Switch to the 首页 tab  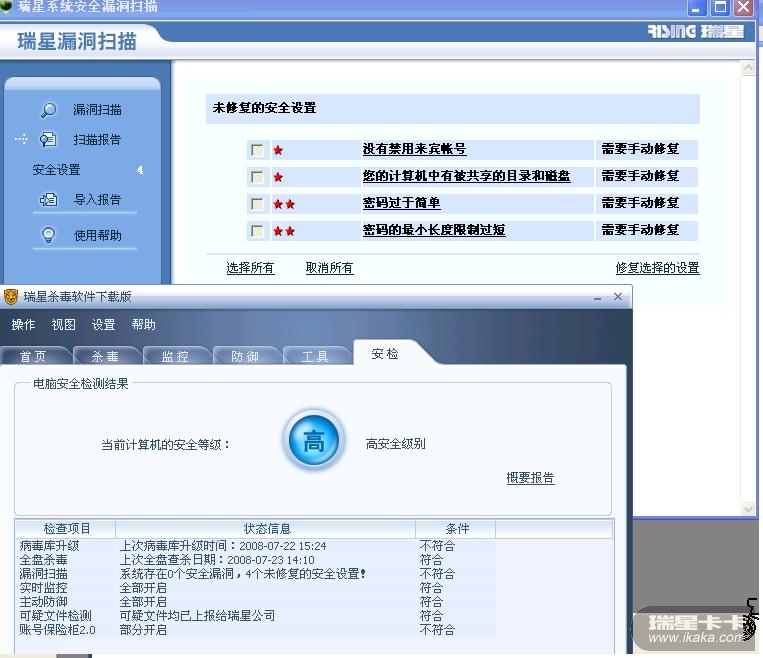click(33, 356)
